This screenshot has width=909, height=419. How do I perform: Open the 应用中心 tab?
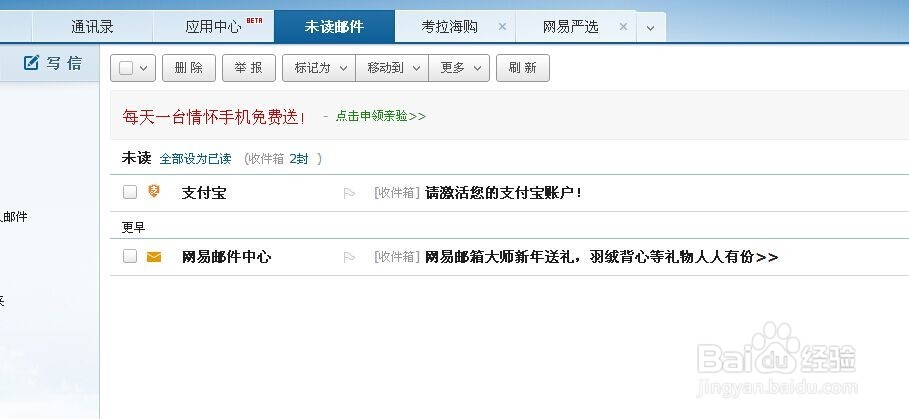point(213,27)
